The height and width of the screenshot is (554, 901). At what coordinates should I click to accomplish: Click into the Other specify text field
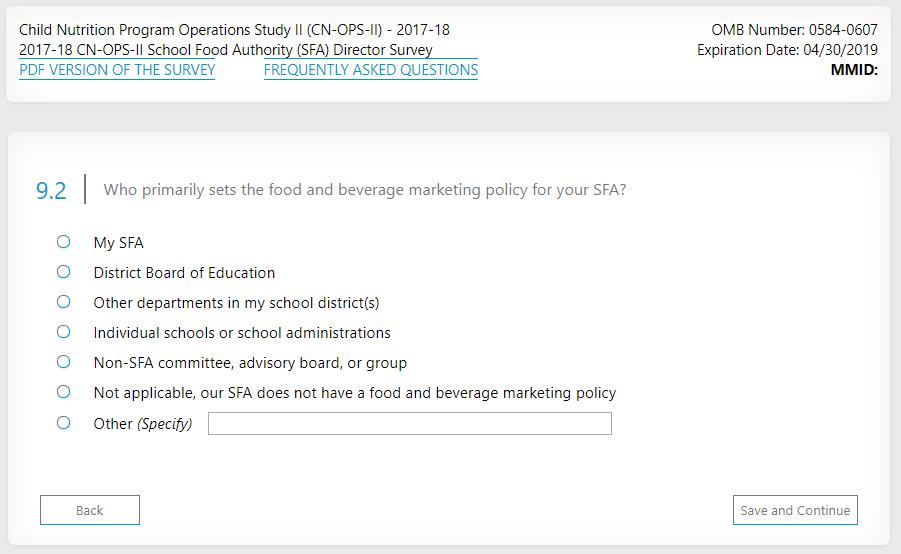point(410,424)
